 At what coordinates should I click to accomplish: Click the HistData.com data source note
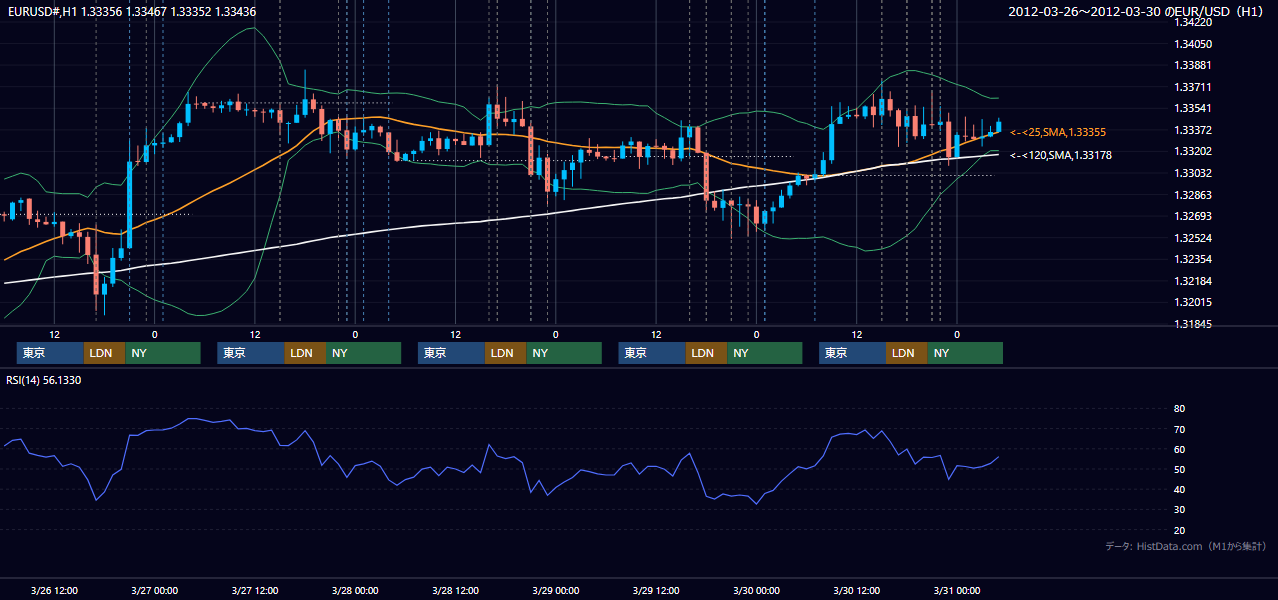(1186, 546)
